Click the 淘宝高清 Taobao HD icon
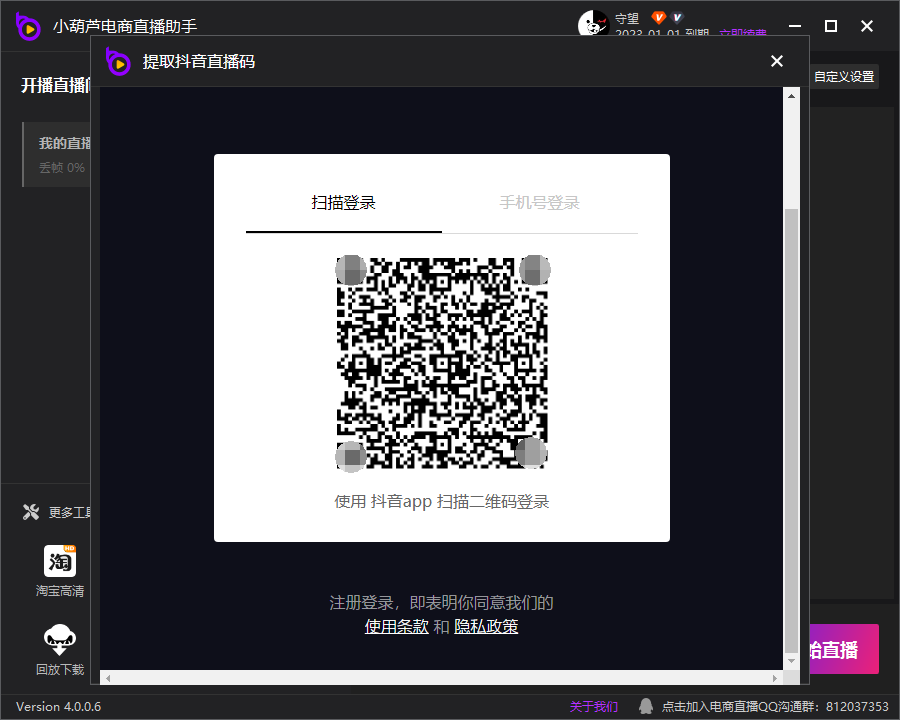The image size is (900, 720). (60, 562)
